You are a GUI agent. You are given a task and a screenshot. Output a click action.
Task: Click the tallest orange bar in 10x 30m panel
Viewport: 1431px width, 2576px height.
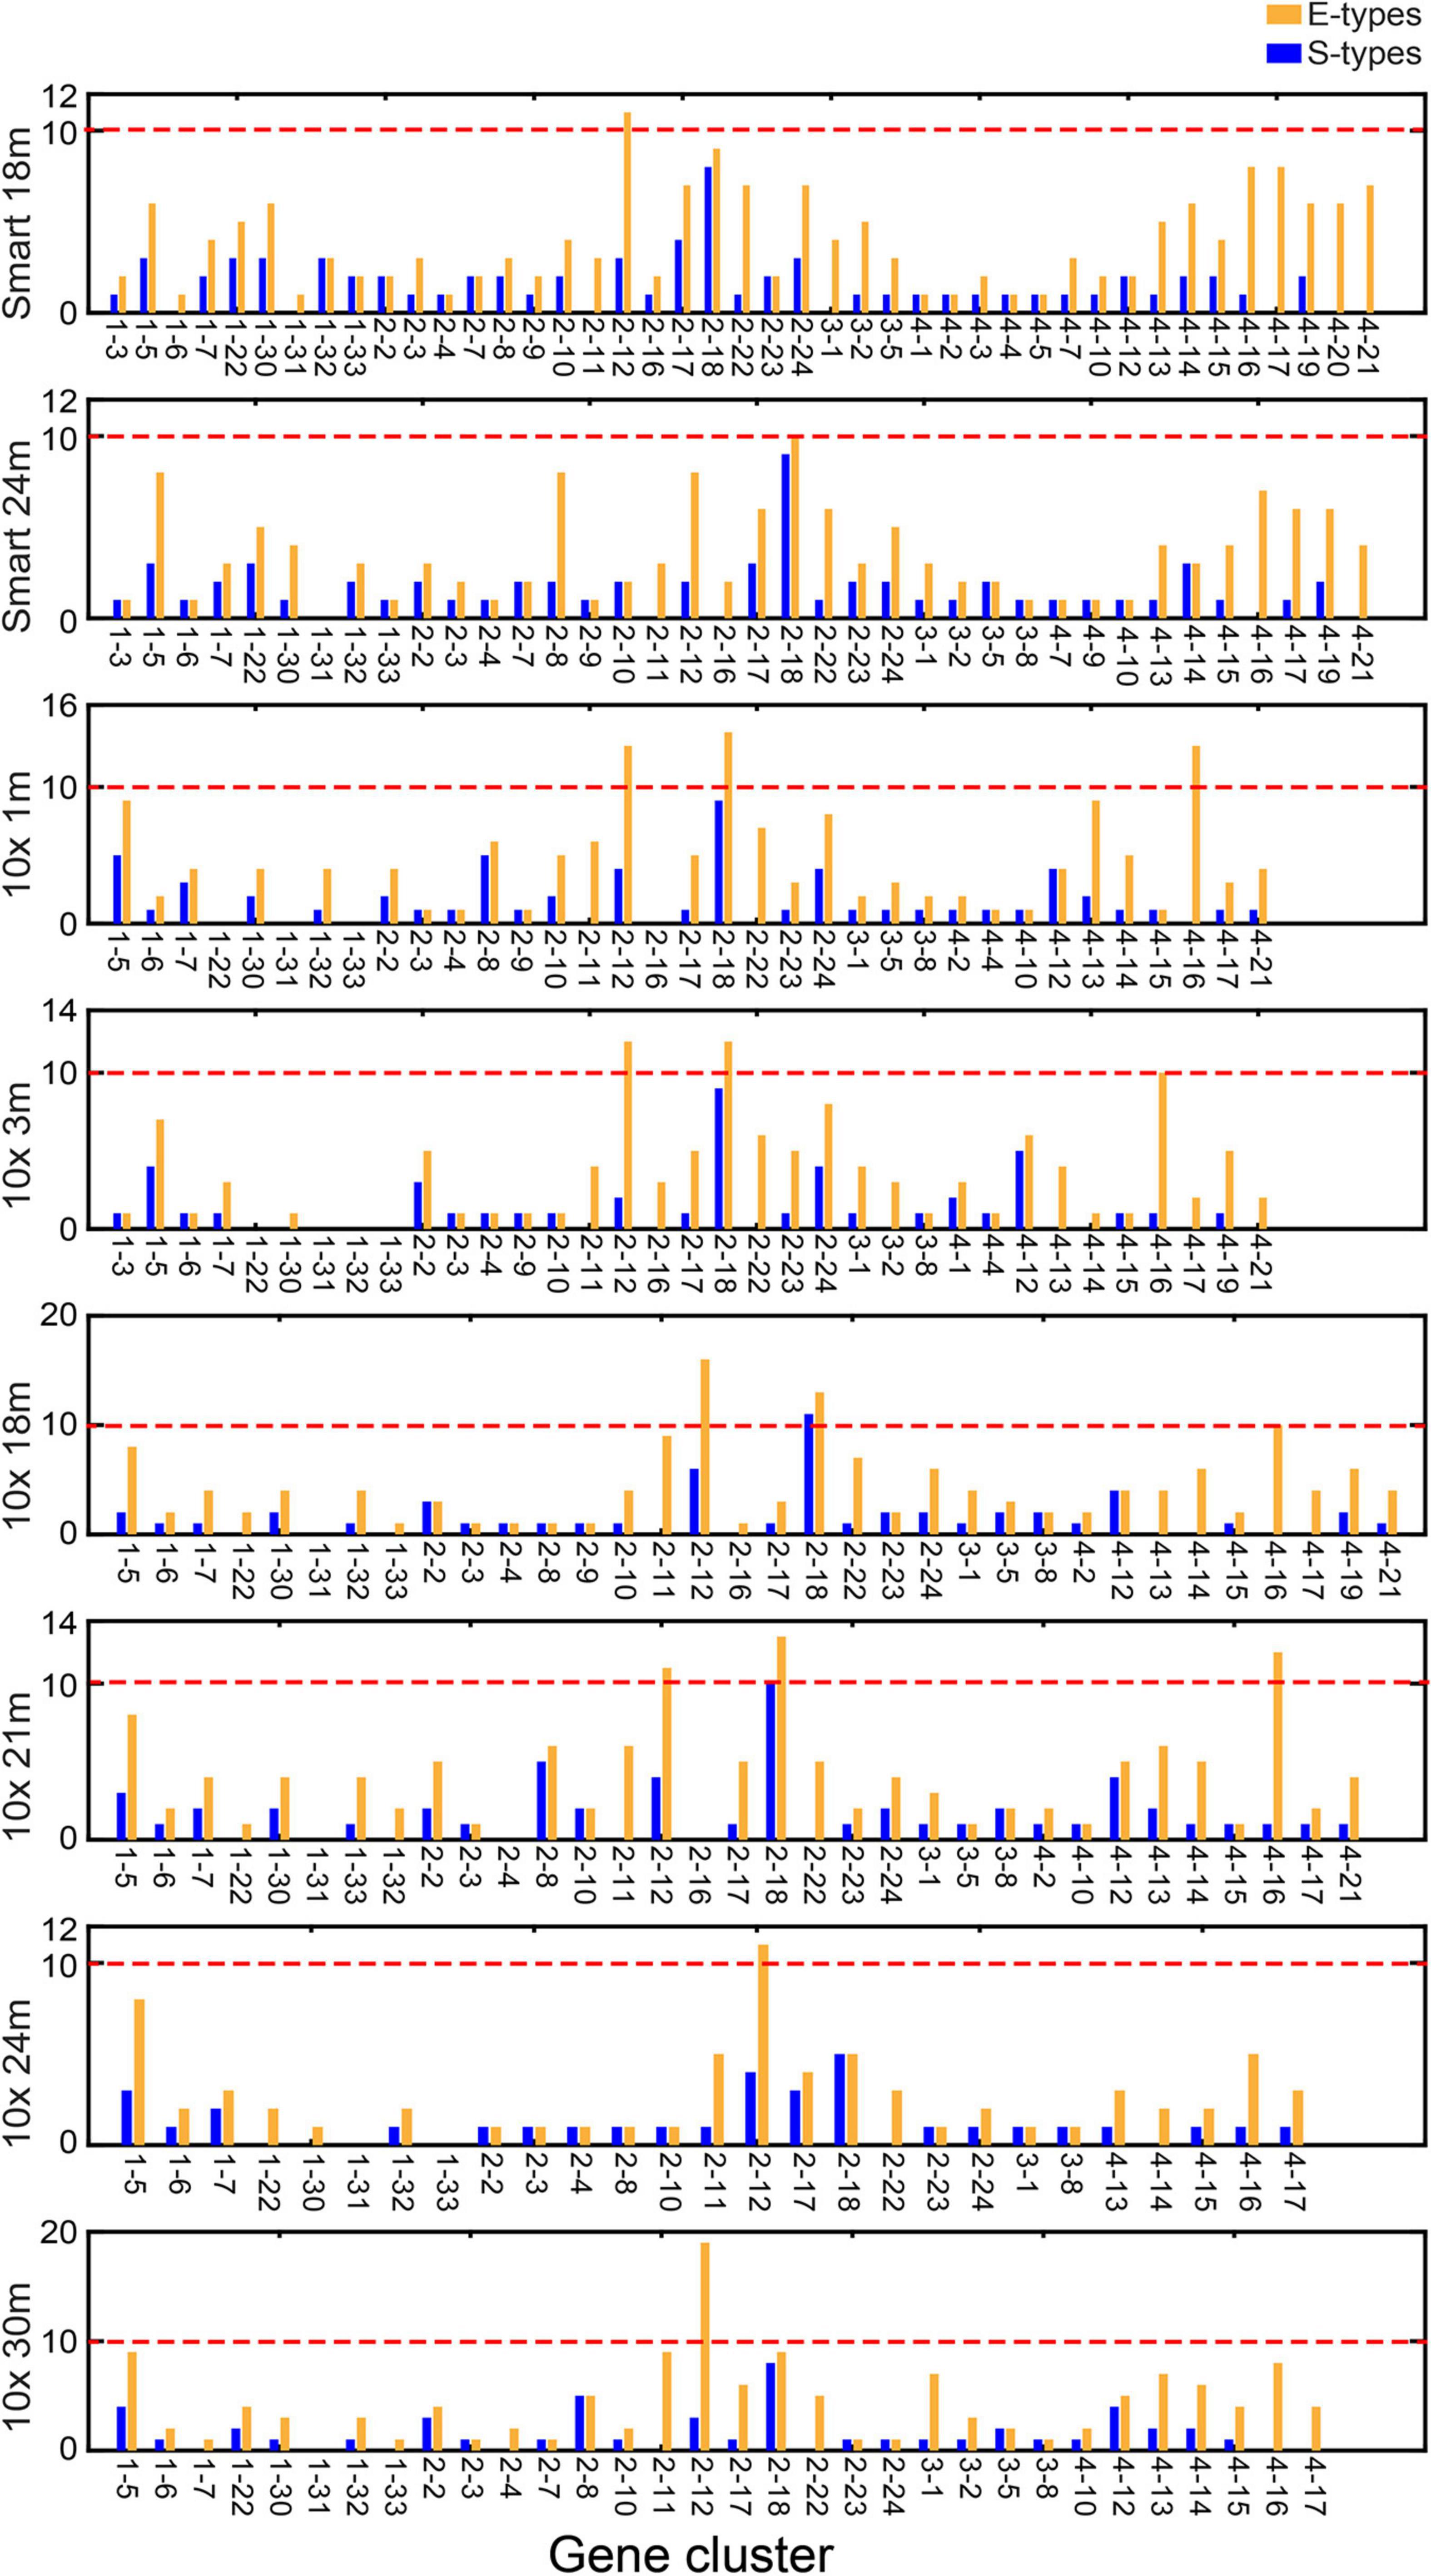point(704,2347)
